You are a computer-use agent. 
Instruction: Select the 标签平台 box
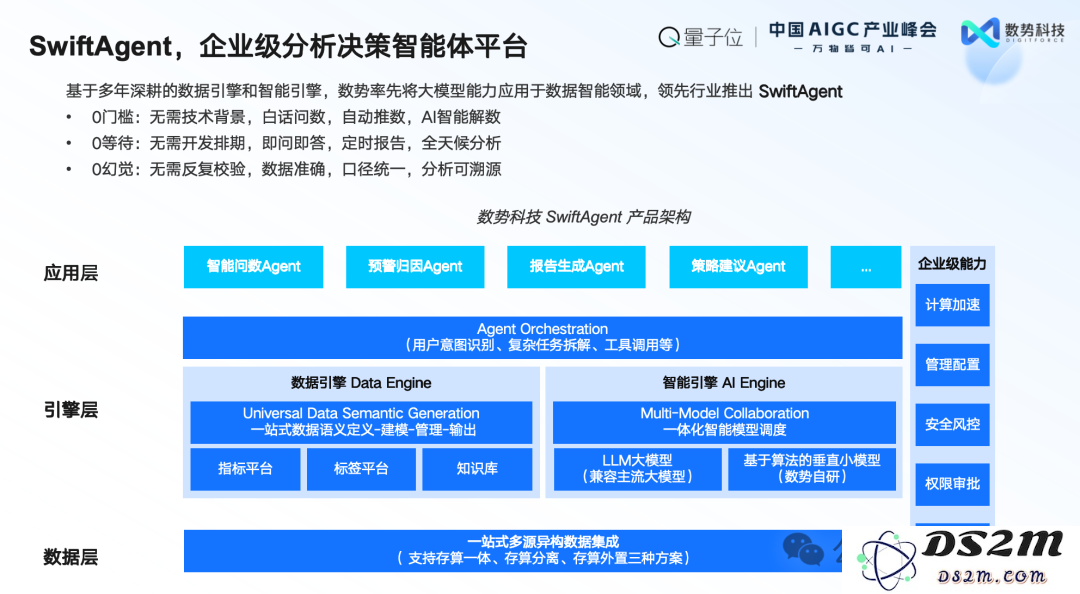click(x=361, y=469)
